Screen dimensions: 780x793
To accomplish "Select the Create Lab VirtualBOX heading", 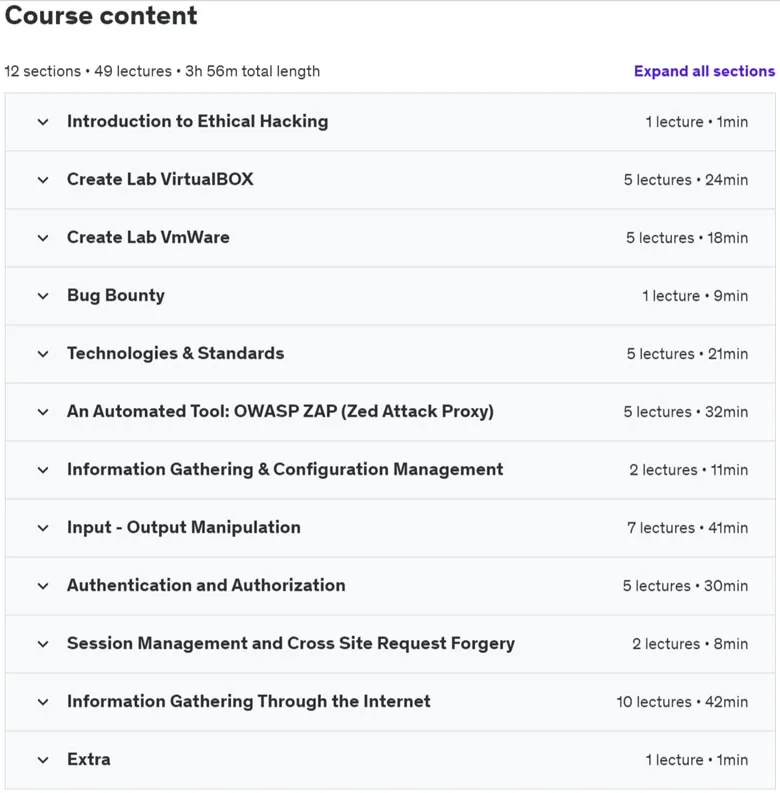I will (x=160, y=179).
